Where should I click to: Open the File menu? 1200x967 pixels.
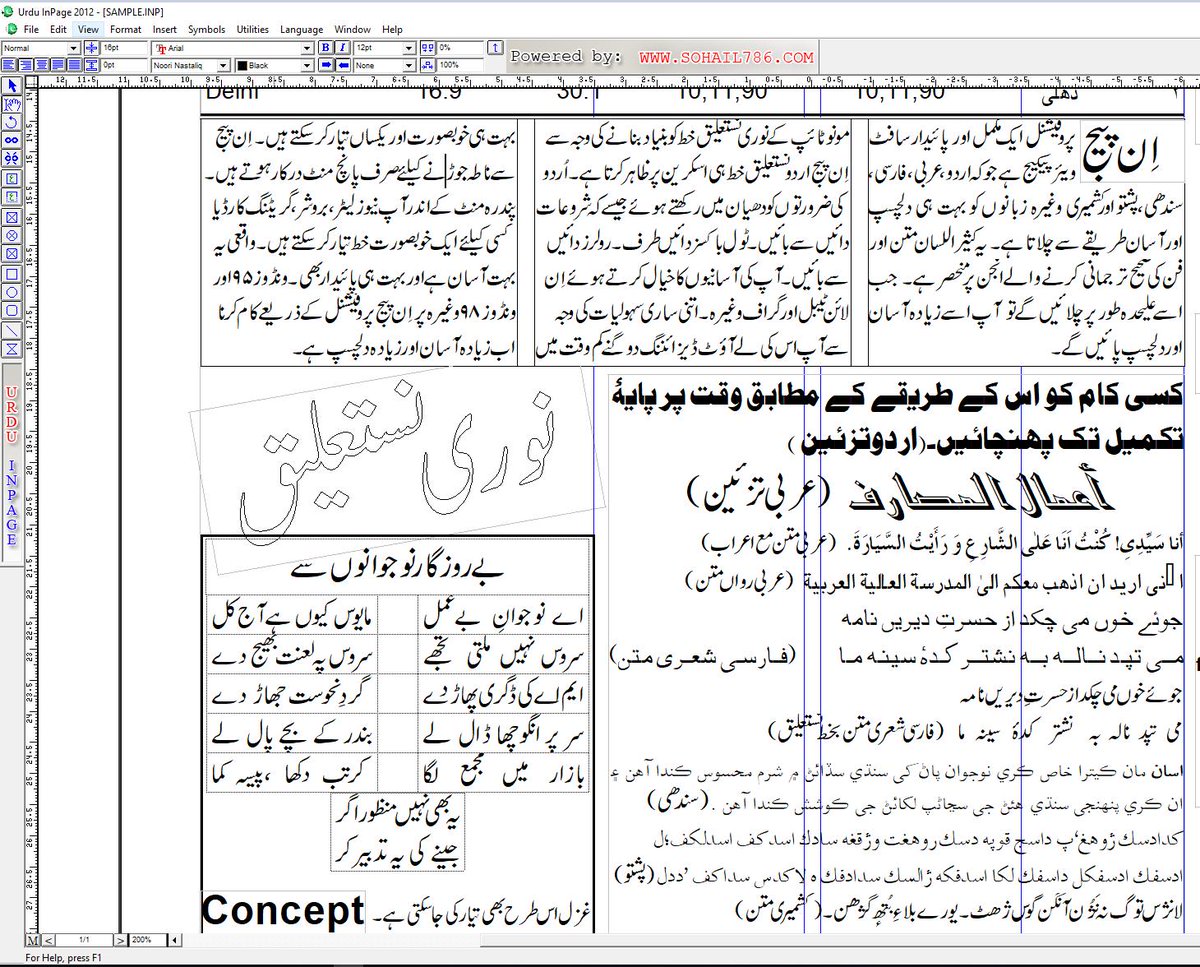[x=32, y=30]
